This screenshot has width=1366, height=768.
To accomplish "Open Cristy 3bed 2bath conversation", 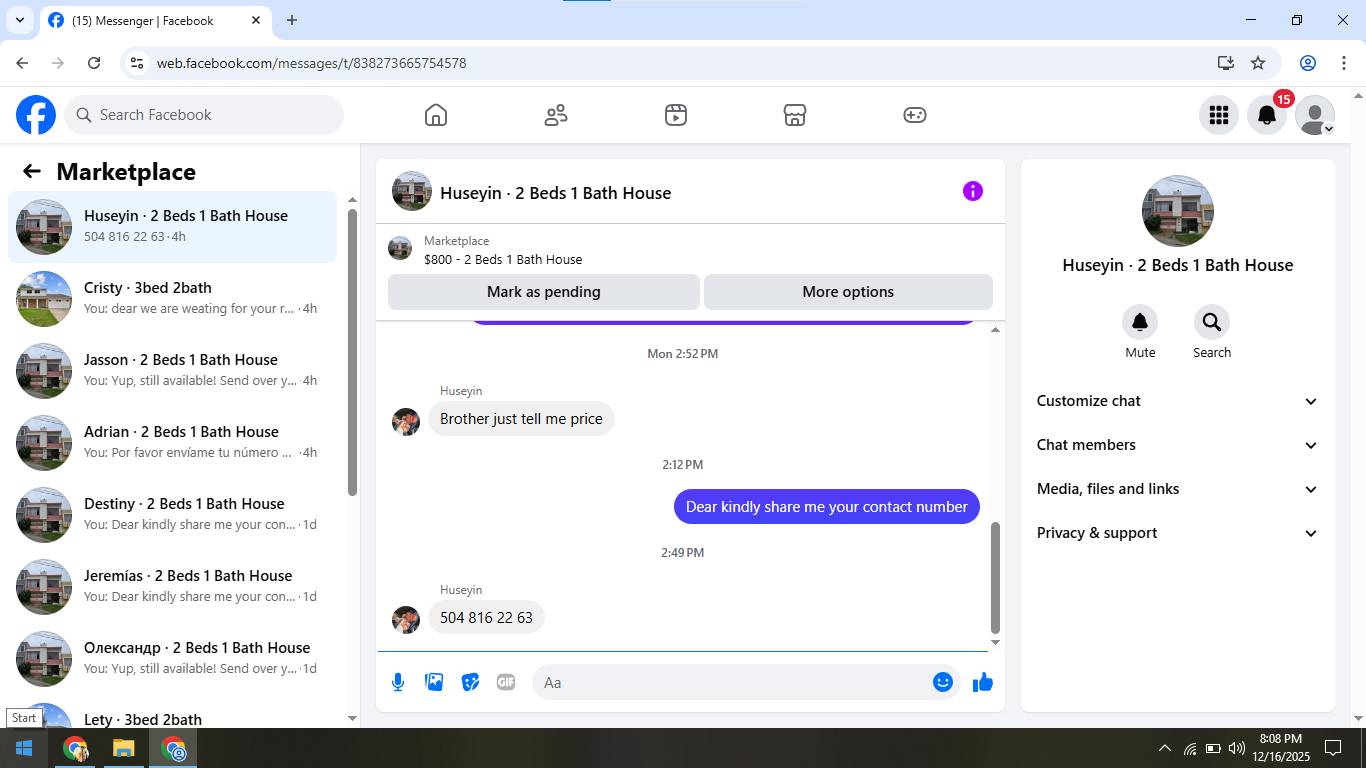I will point(173,299).
